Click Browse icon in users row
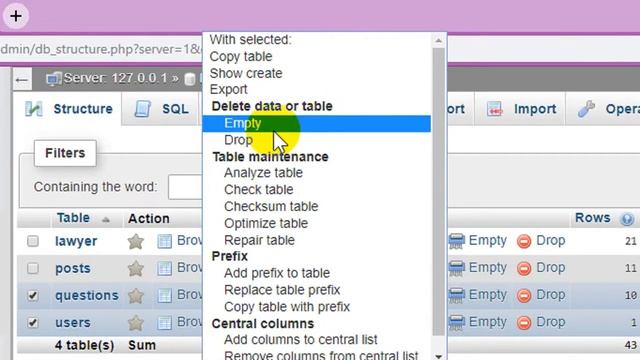This screenshot has width=640, height=360. click(x=164, y=323)
